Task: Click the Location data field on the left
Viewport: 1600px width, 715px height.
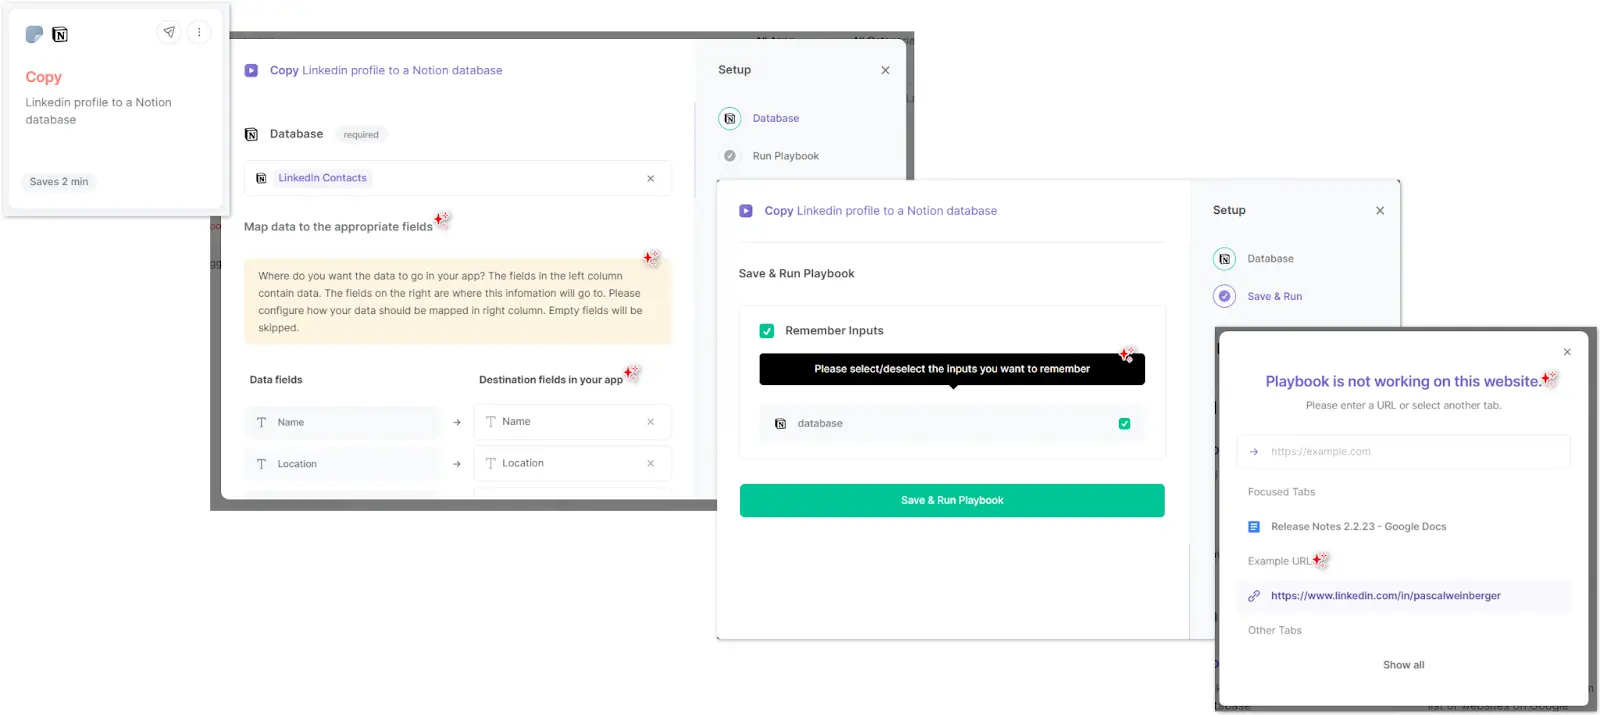Action: click(341, 464)
